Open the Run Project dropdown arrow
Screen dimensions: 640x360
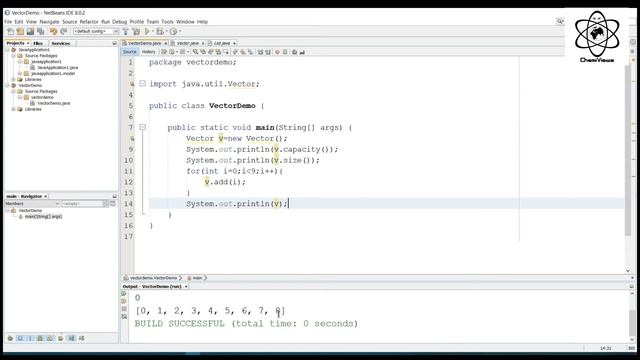click(x=153, y=31)
